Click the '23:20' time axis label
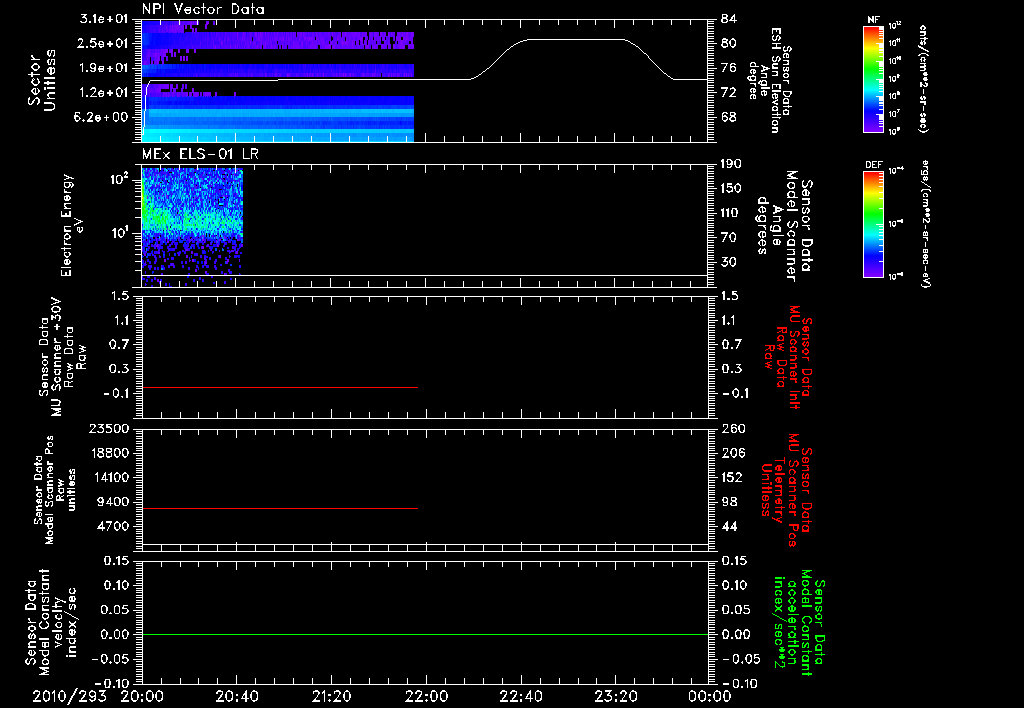1024x708 pixels. 615,696
